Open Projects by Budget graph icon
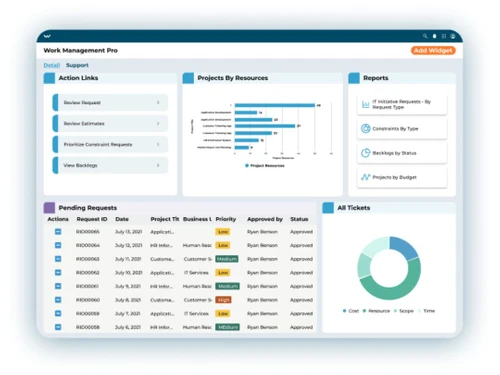Screen dimensions: 500x375 (x=366, y=177)
